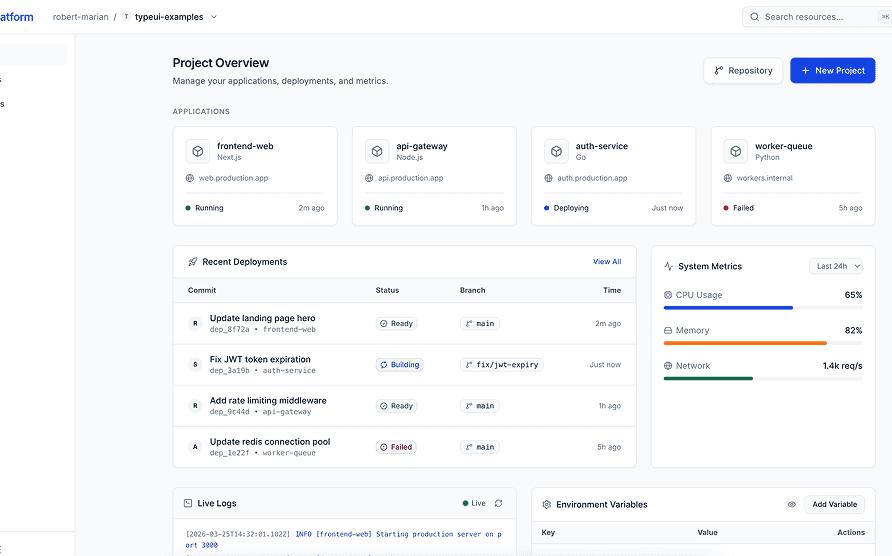Click the Time column header in deployments
This screenshot has width=892, height=556.
[x=612, y=290]
